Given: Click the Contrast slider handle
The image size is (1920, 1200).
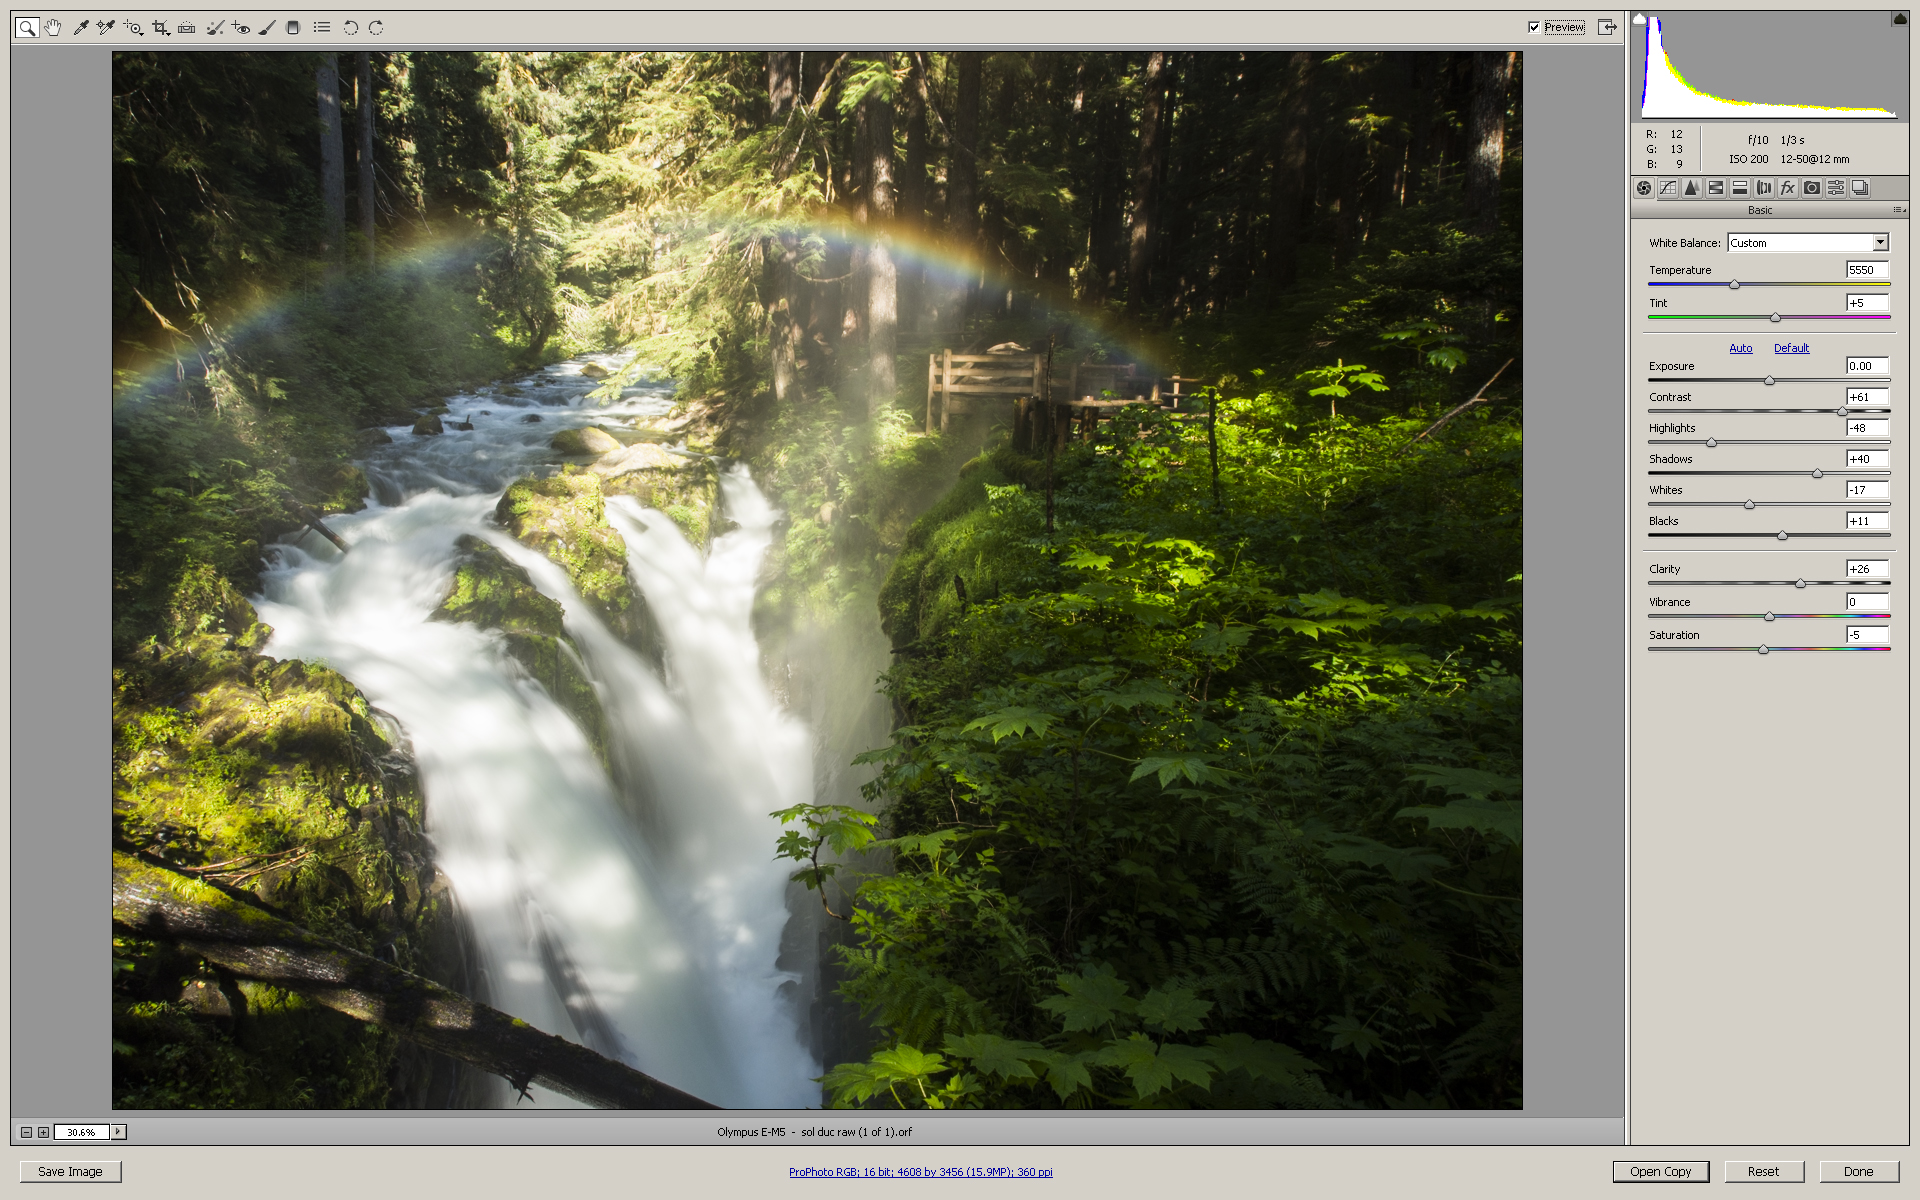Looking at the screenshot, I should [1842, 411].
